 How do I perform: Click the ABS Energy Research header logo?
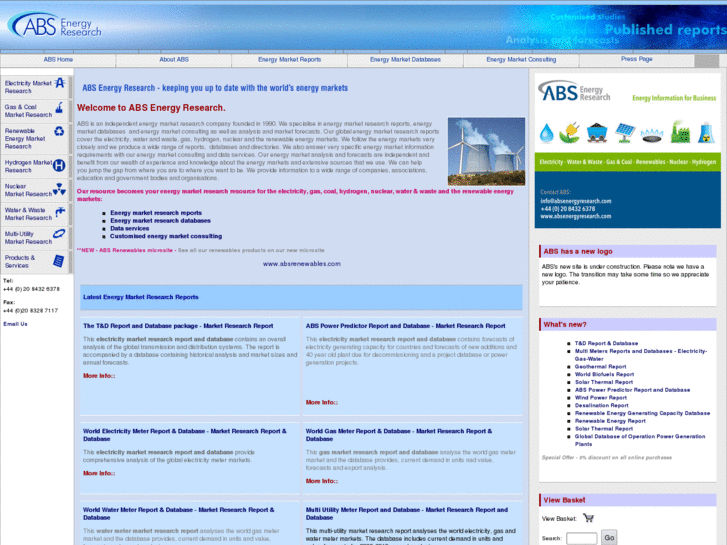point(55,25)
